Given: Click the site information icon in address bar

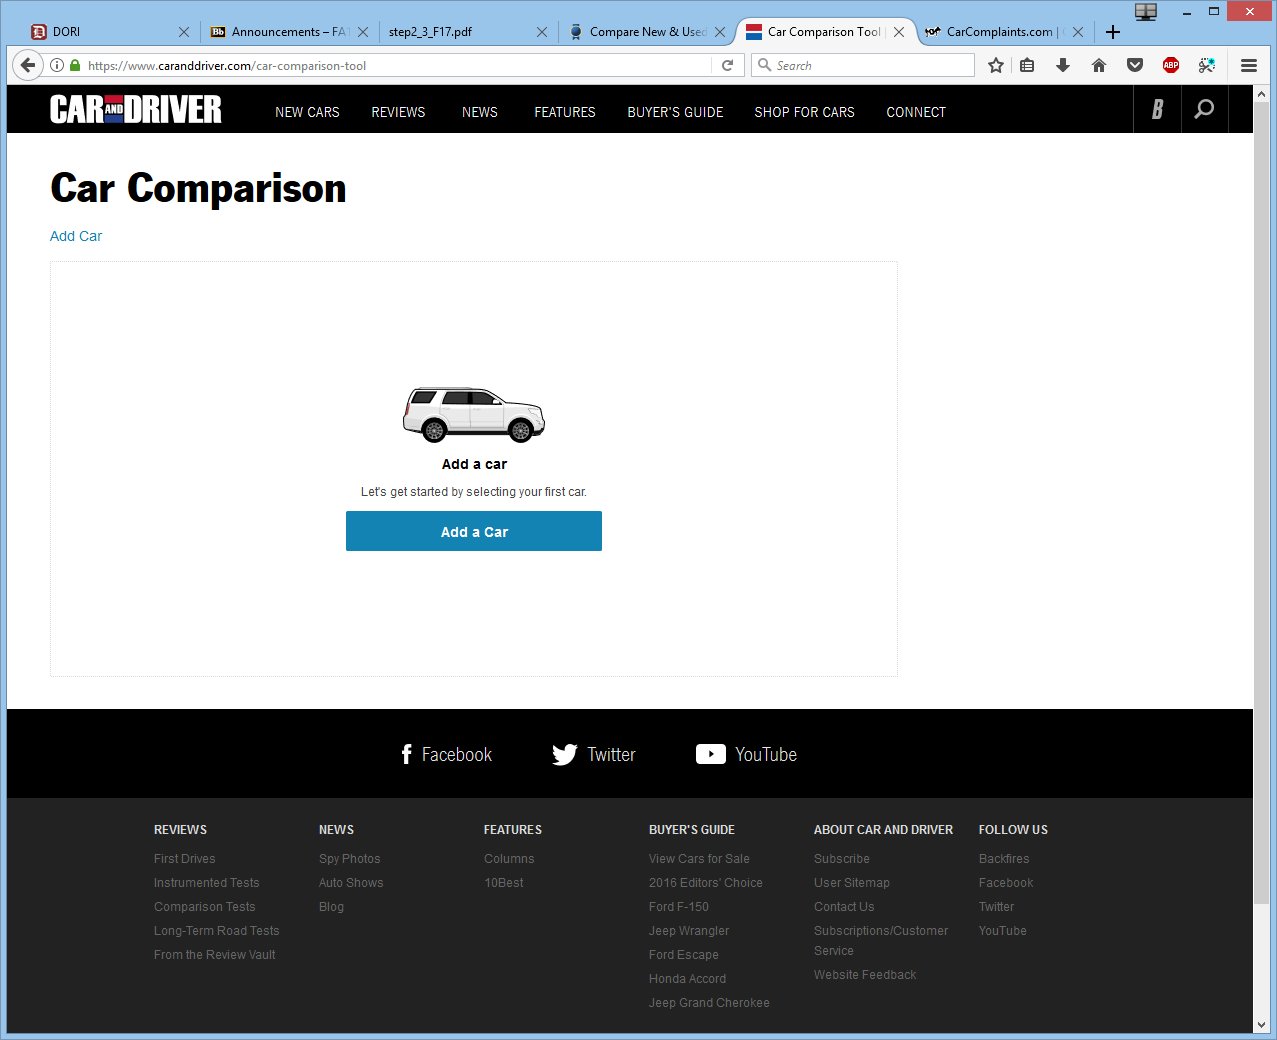Looking at the screenshot, I should [57, 65].
